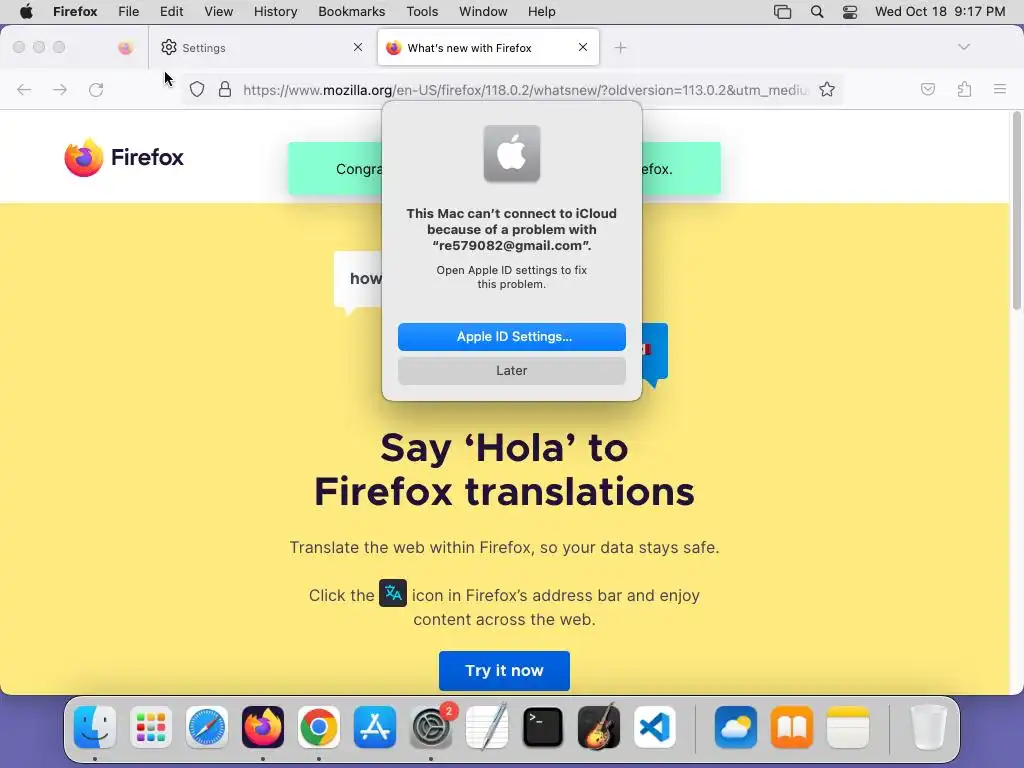The width and height of the screenshot is (1024, 768).
Task: Click the page vertical scrollbar
Action: coord(1017,210)
